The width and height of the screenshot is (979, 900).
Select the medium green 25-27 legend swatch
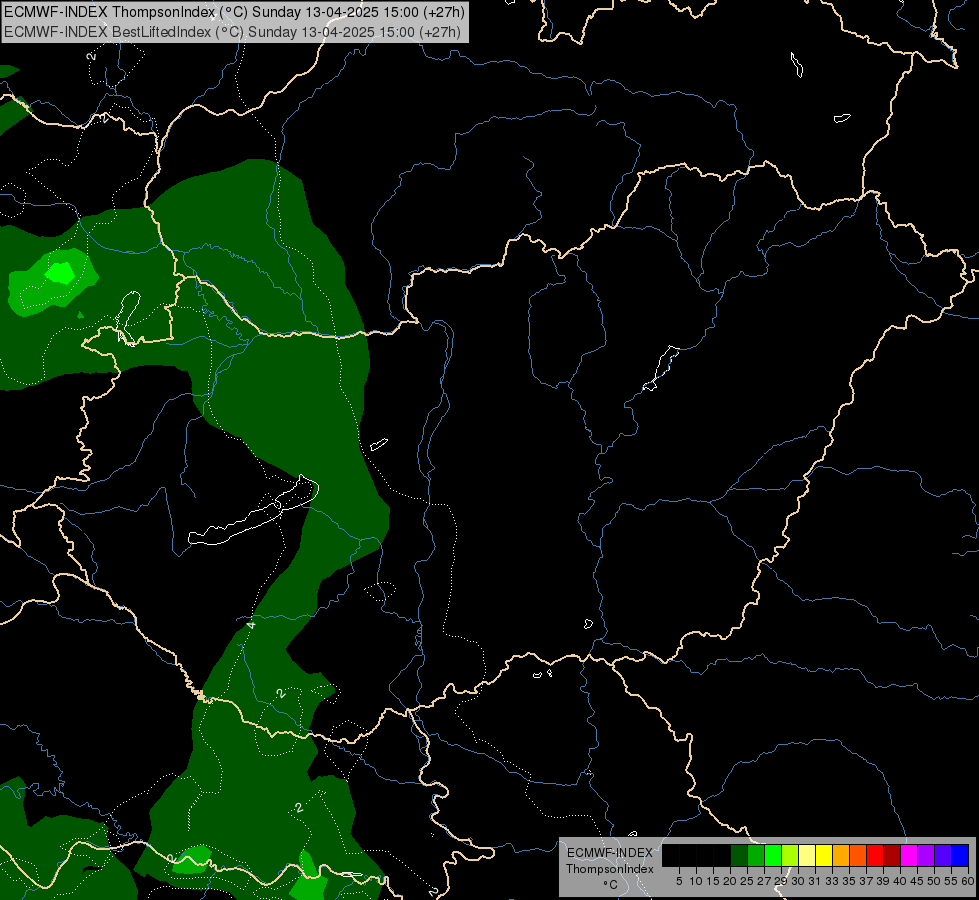[x=756, y=855]
